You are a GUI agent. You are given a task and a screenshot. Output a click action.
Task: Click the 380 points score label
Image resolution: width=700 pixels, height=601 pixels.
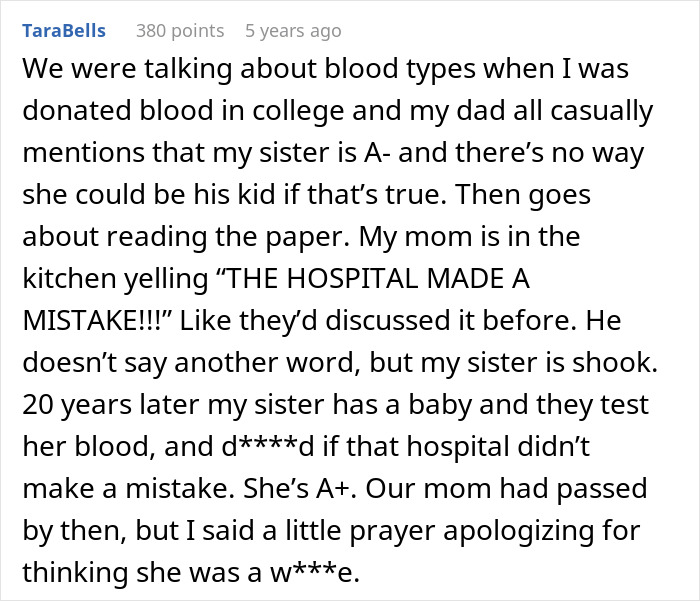179,31
